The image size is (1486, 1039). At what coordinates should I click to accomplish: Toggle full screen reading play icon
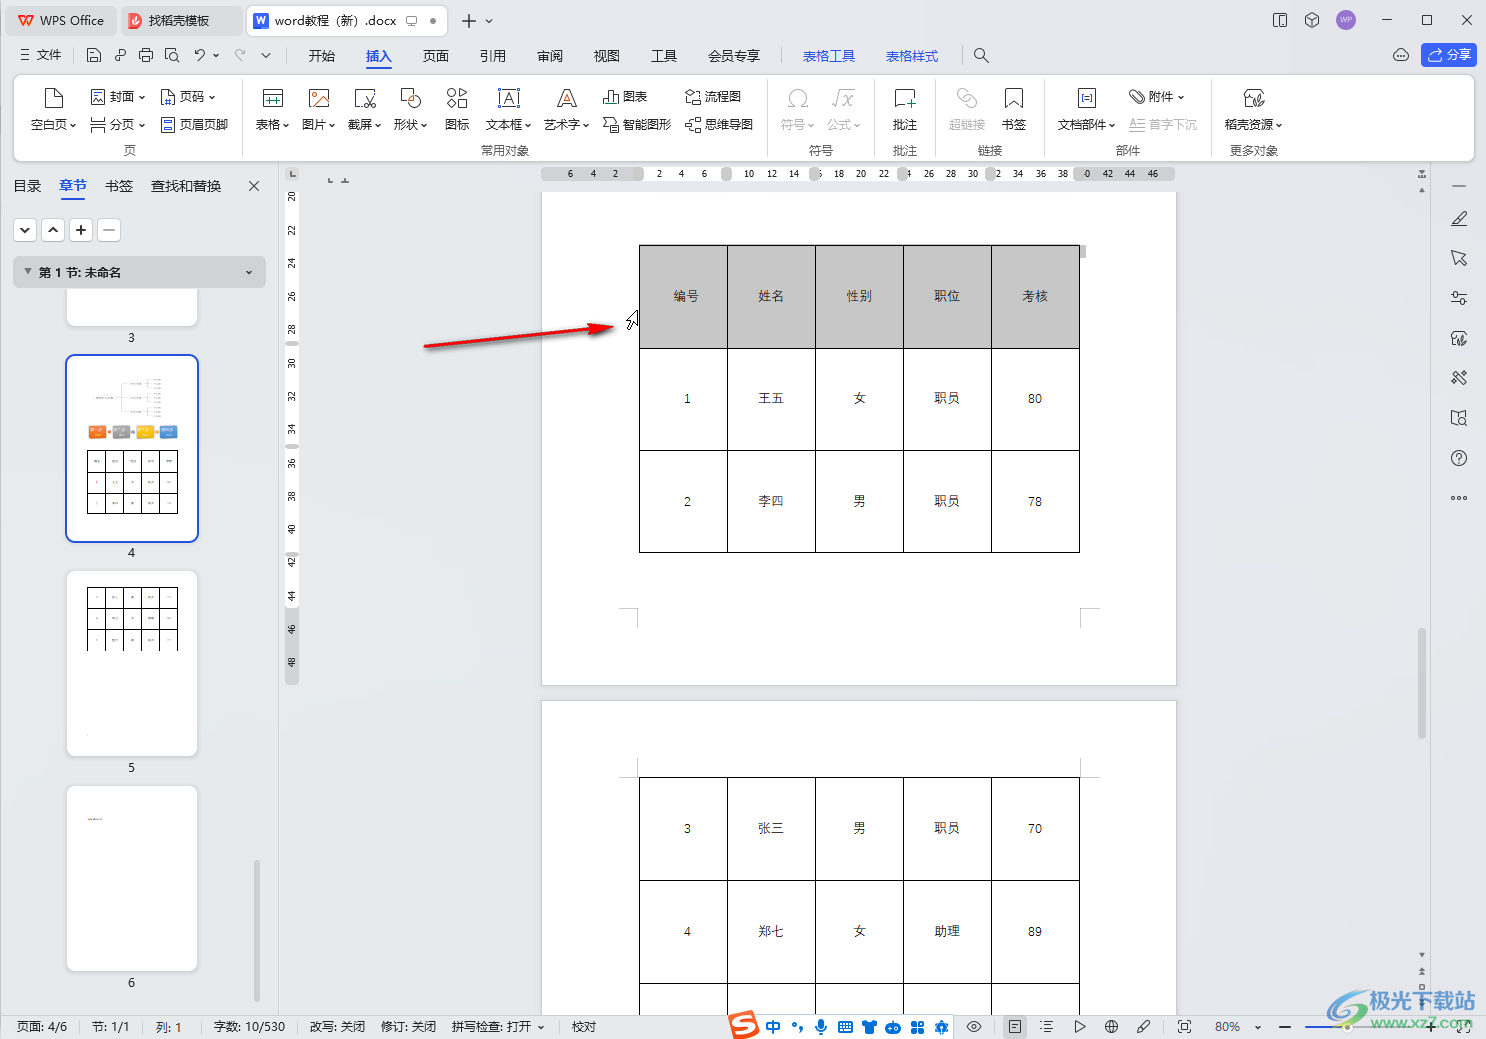click(1079, 1027)
